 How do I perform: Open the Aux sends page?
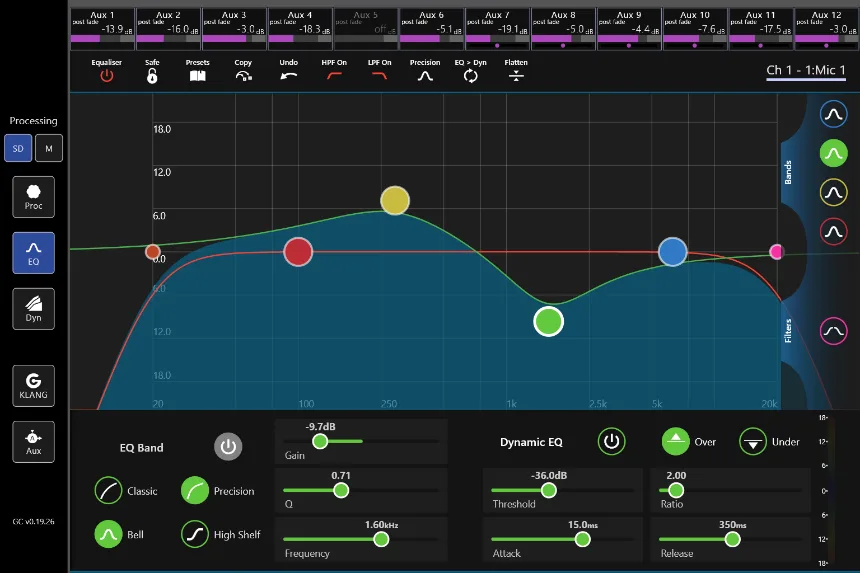[x=33, y=442]
